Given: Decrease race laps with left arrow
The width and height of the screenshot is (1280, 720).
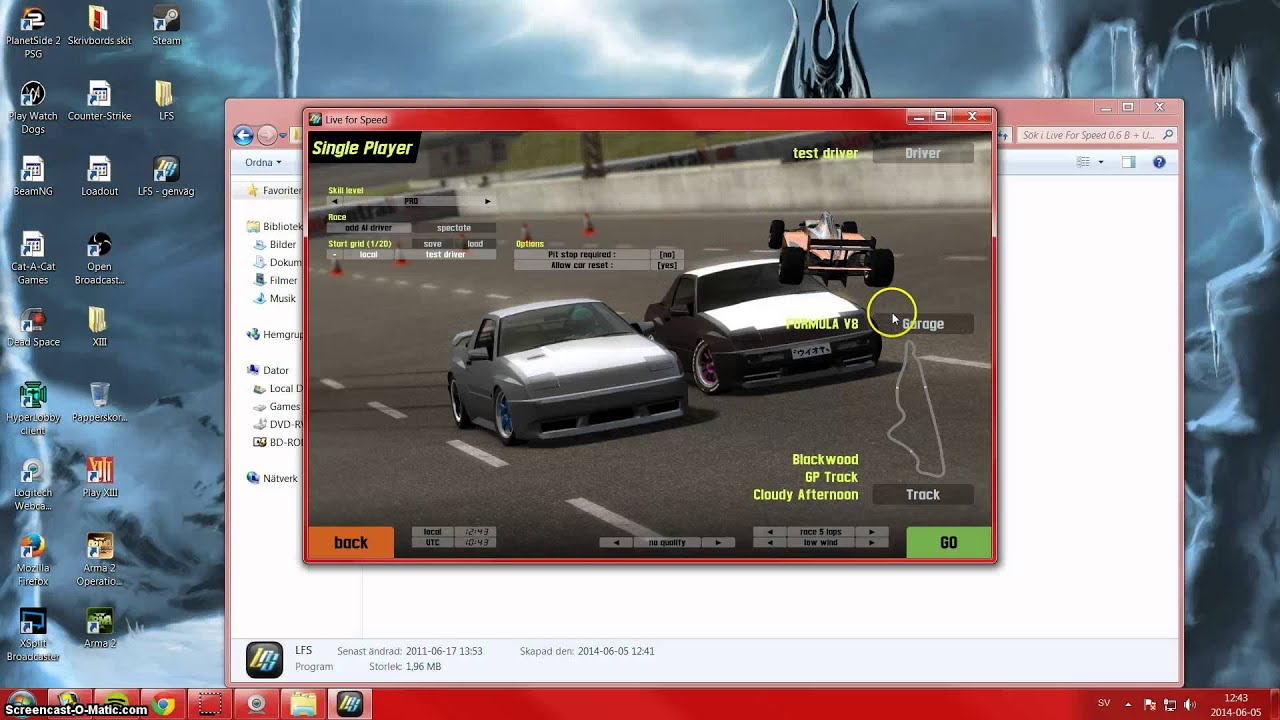Looking at the screenshot, I should tap(769, 532).
